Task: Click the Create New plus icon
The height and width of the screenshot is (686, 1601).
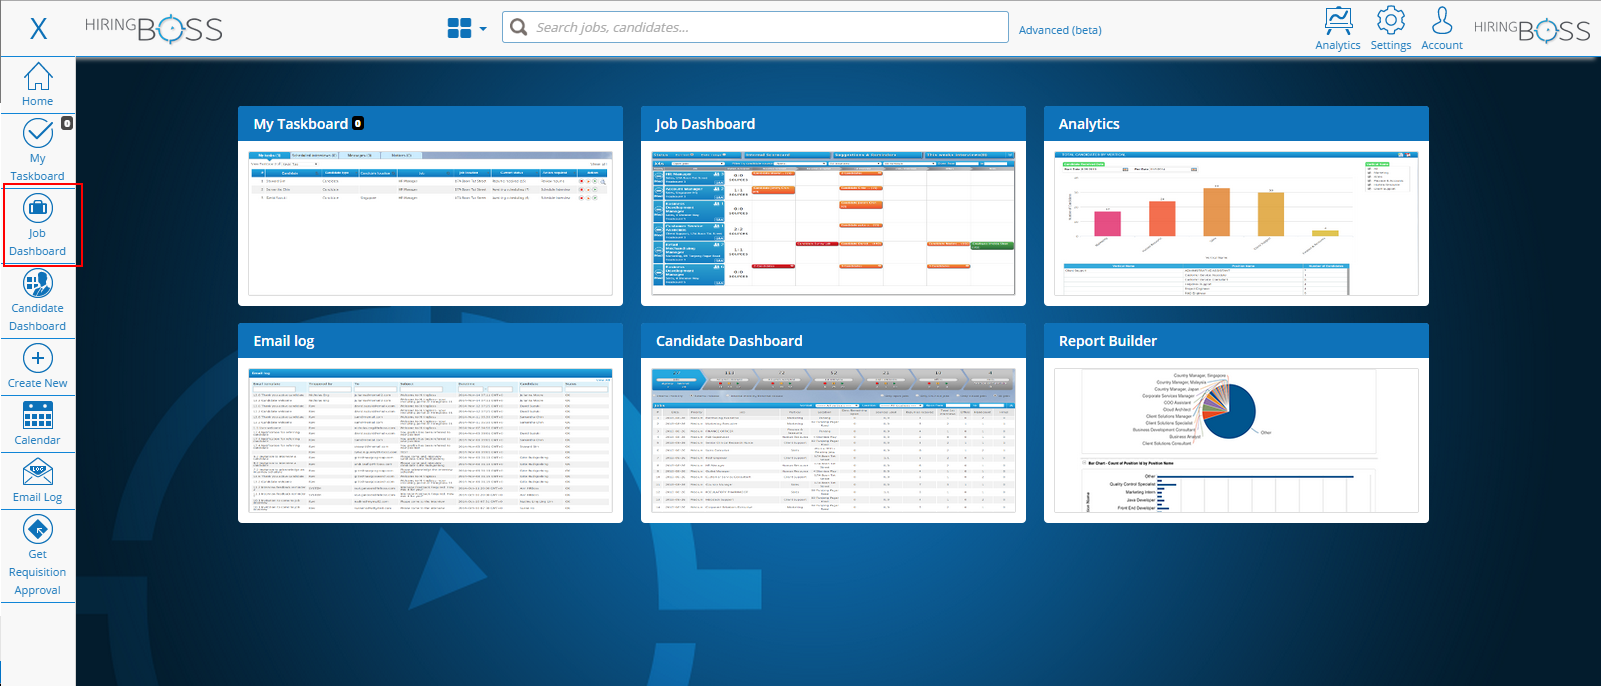Action: (x=38, y=358)
